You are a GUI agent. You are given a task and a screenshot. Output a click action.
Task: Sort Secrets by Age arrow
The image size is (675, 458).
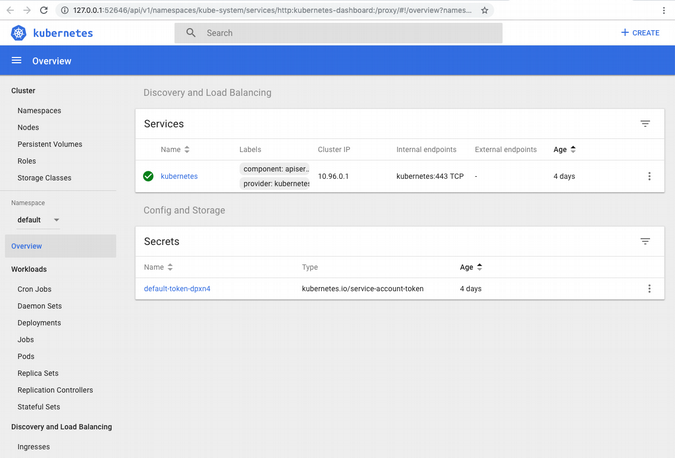tap(480, 267)
